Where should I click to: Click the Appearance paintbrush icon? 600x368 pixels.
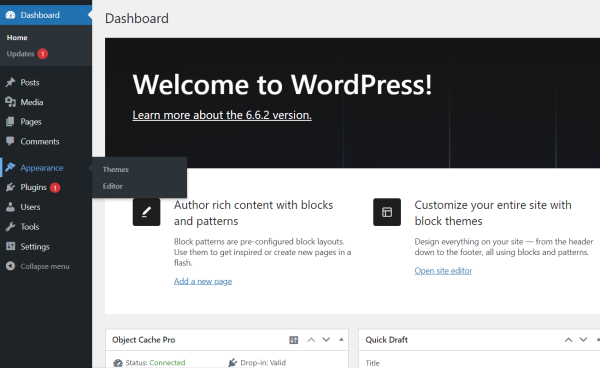click(10, 167)
